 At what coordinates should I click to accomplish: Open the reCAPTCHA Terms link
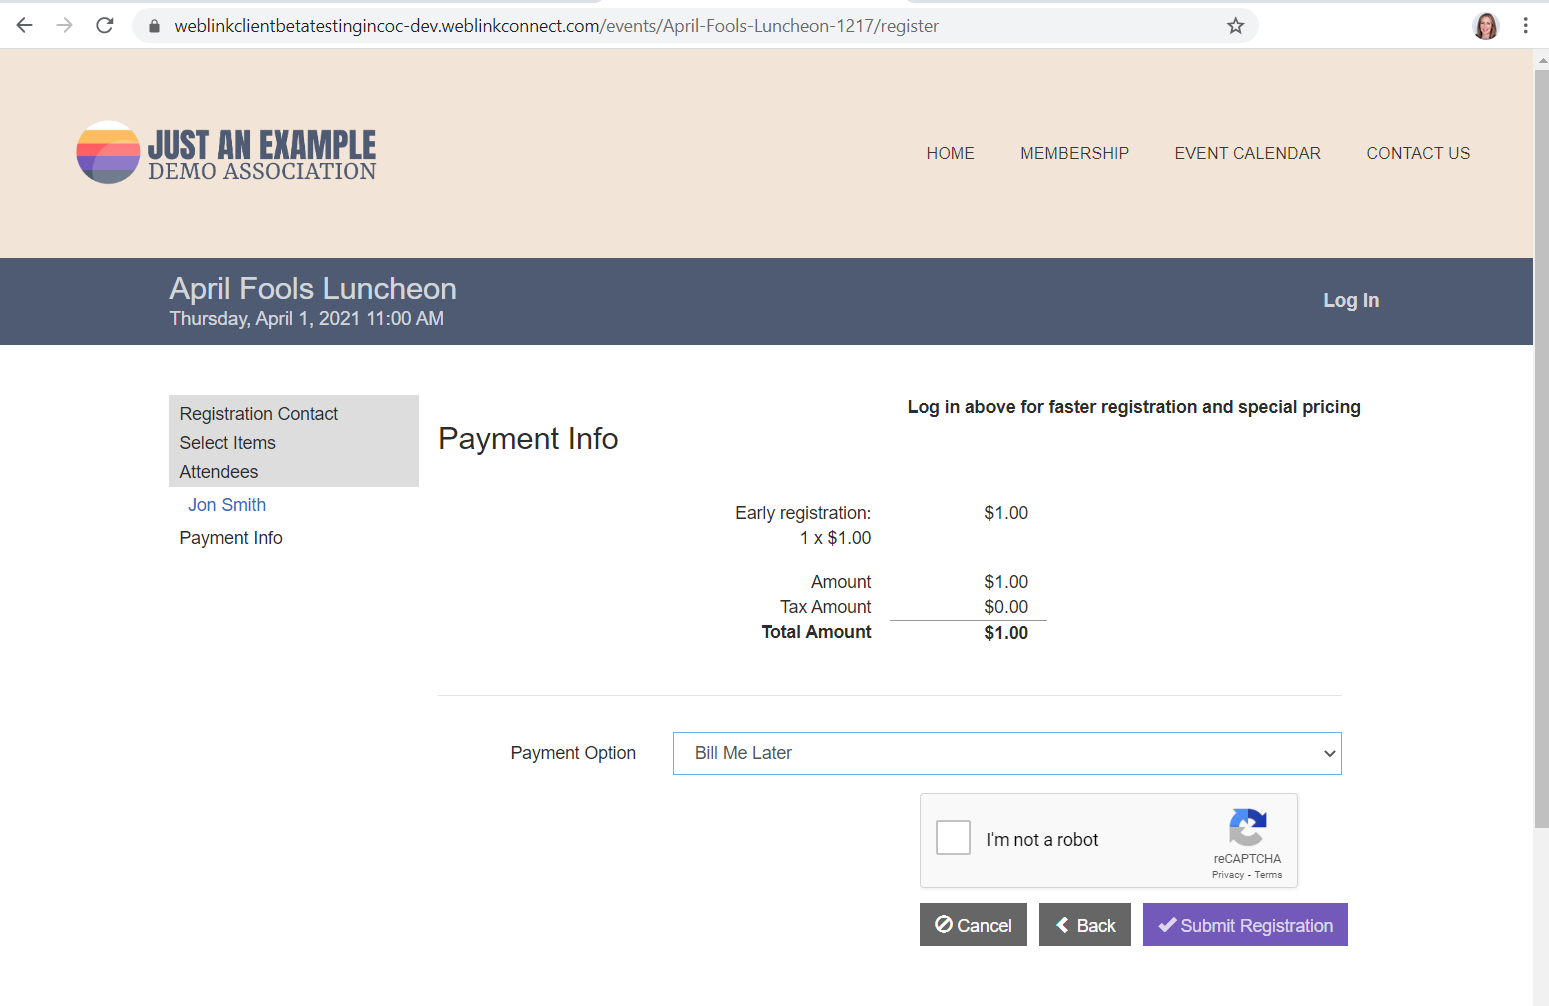tap(1268, 875)
